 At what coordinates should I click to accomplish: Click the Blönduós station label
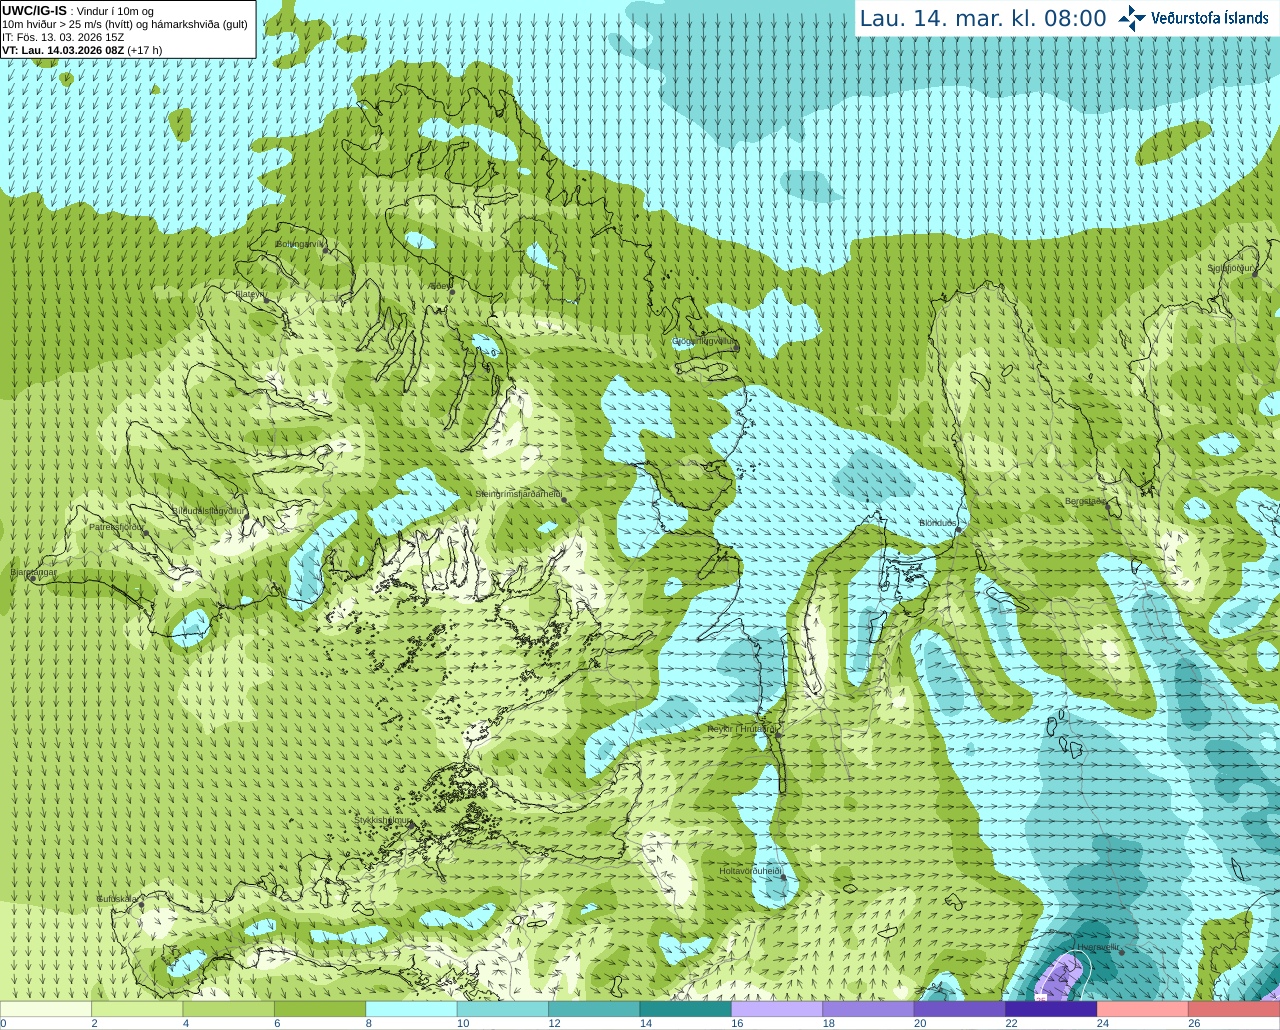coord(938,523)
